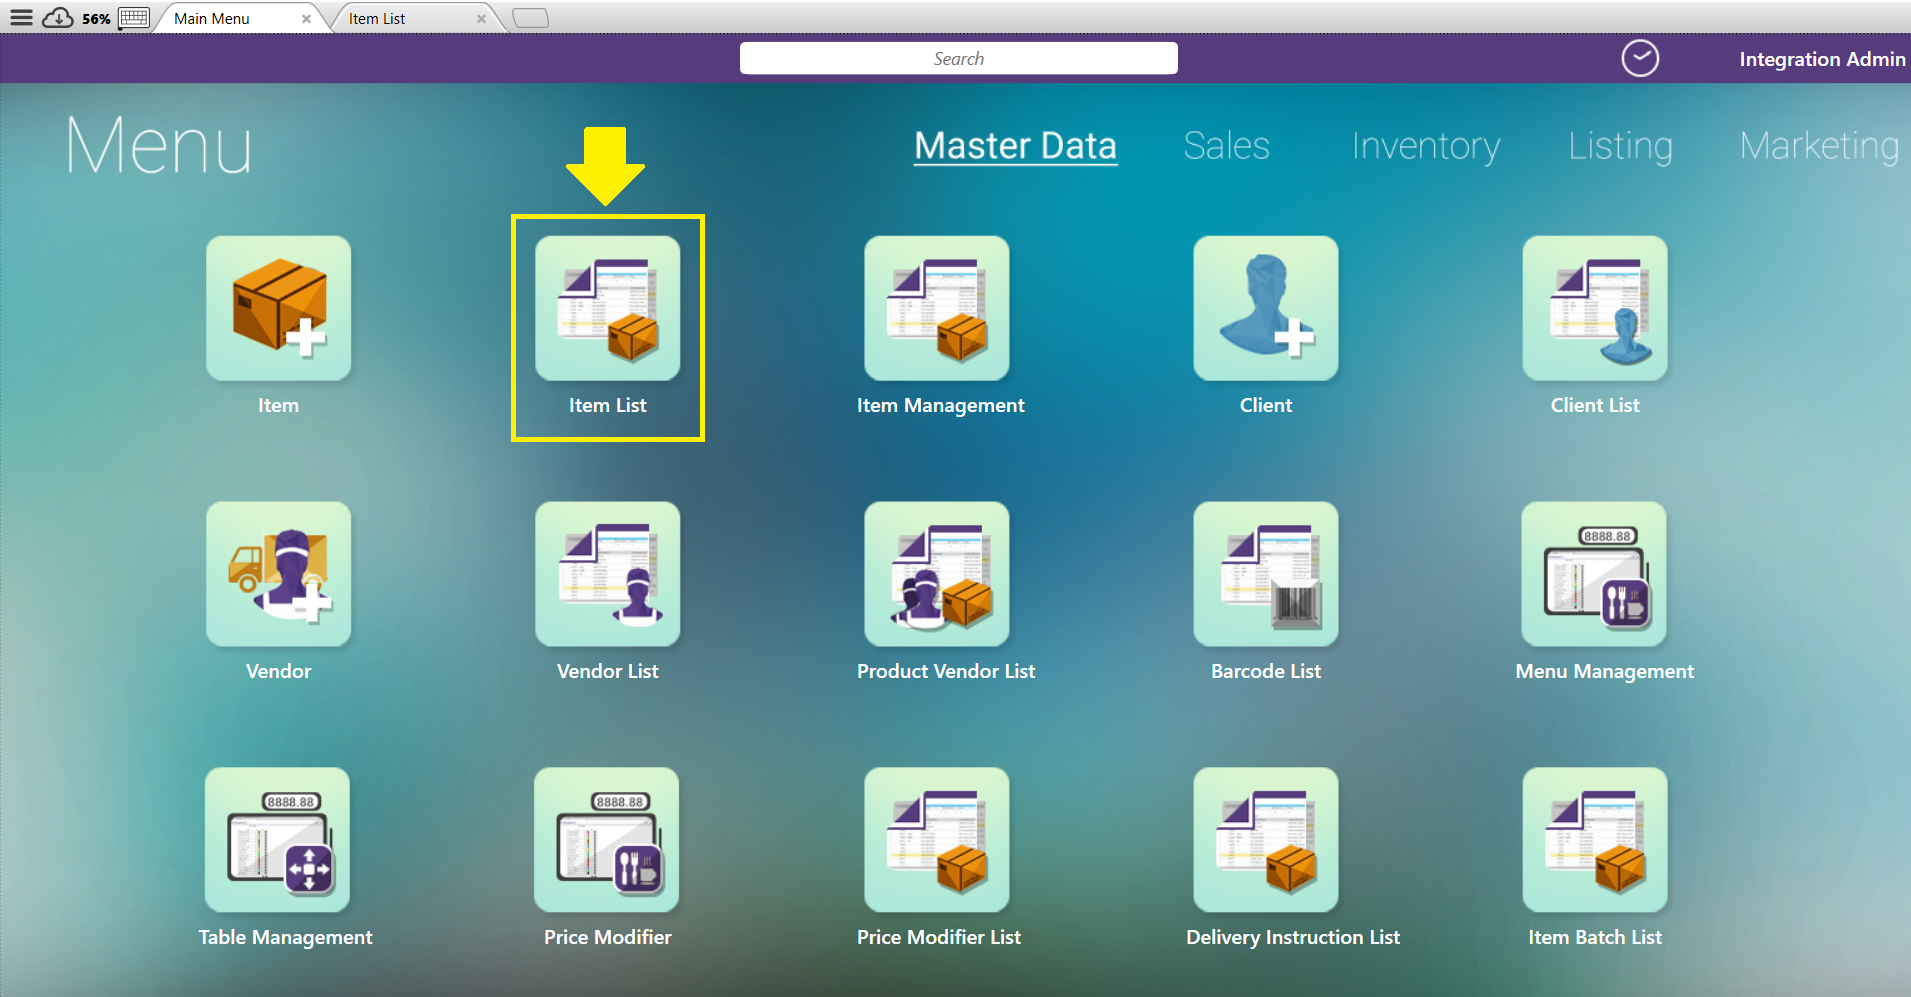Click the Search field
This screenshot has width=1911, height=997.
tap(958, 58)
